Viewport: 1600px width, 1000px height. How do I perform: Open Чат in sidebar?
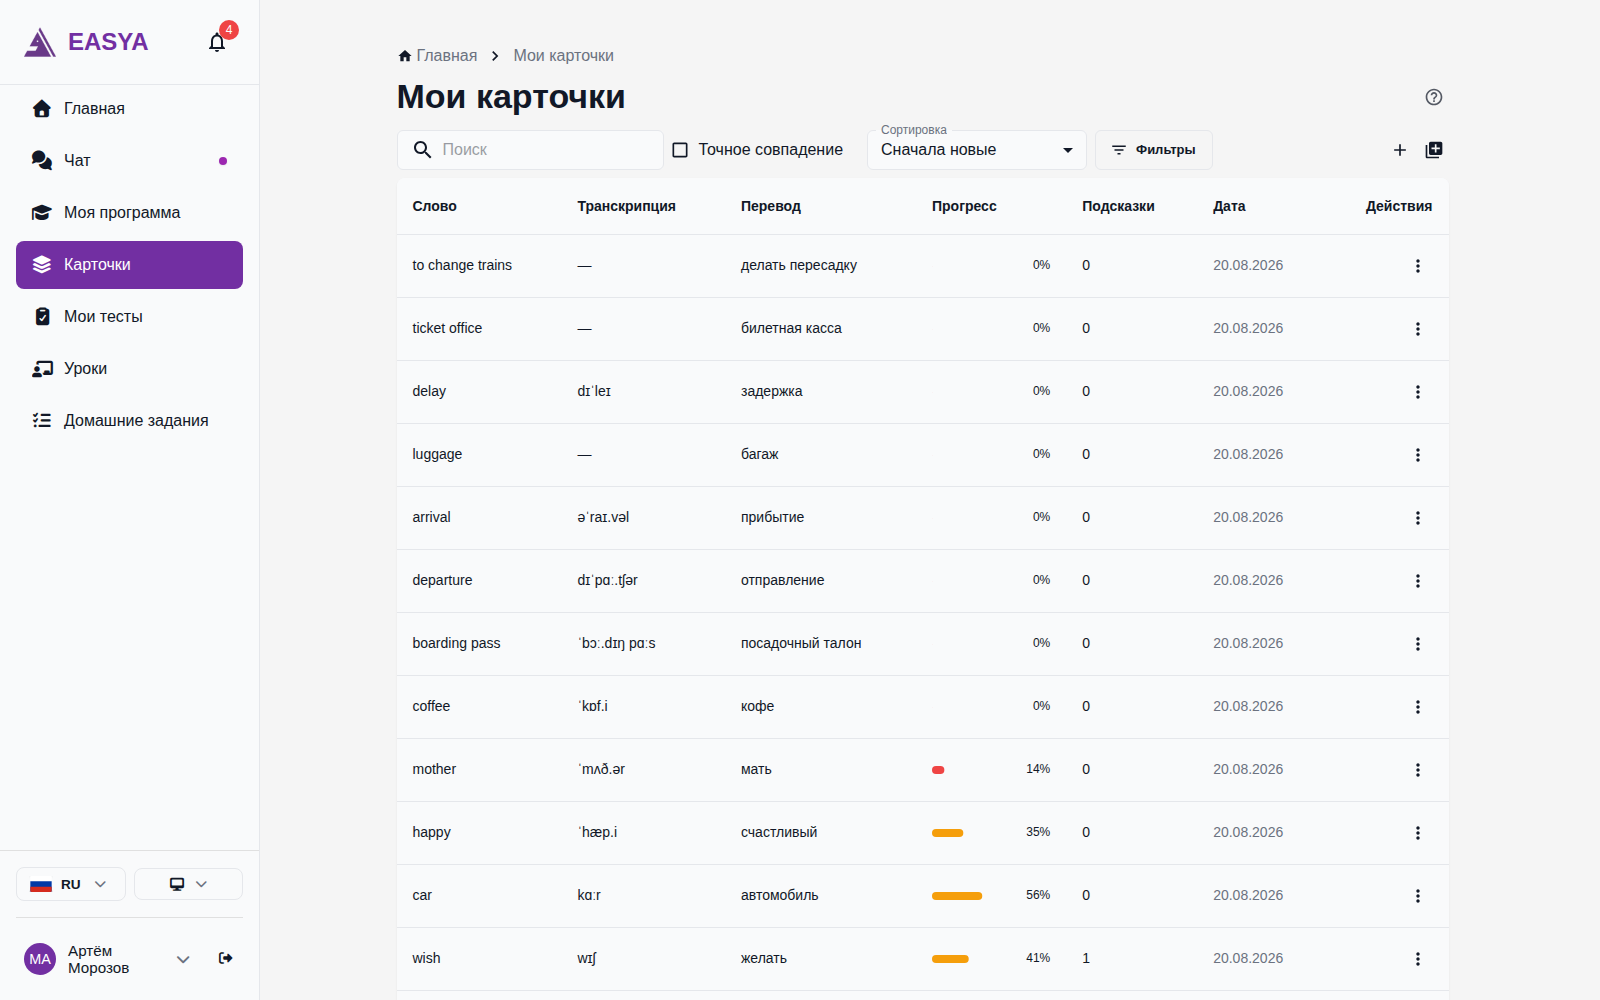pyautogui.click(x=129, y=161)
